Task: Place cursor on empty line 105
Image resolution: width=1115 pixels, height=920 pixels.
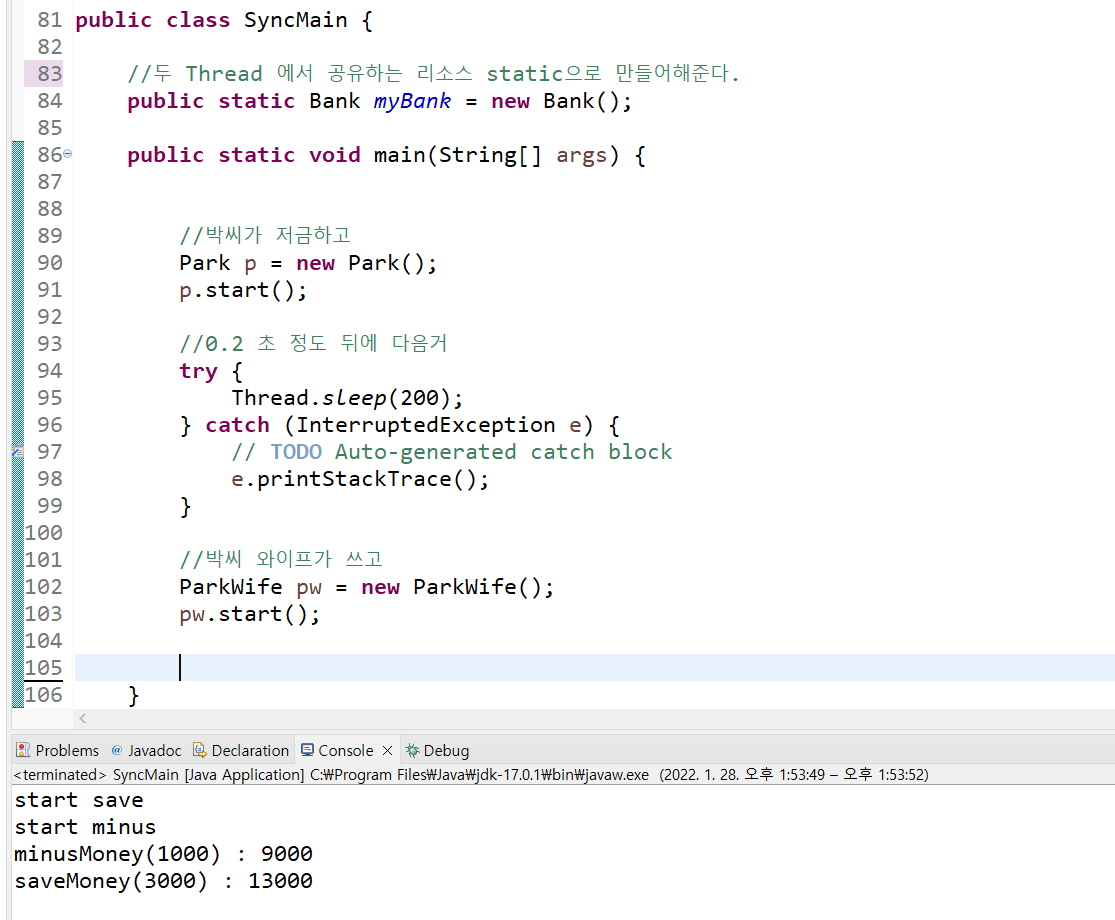Action: (x=594, y=668)
